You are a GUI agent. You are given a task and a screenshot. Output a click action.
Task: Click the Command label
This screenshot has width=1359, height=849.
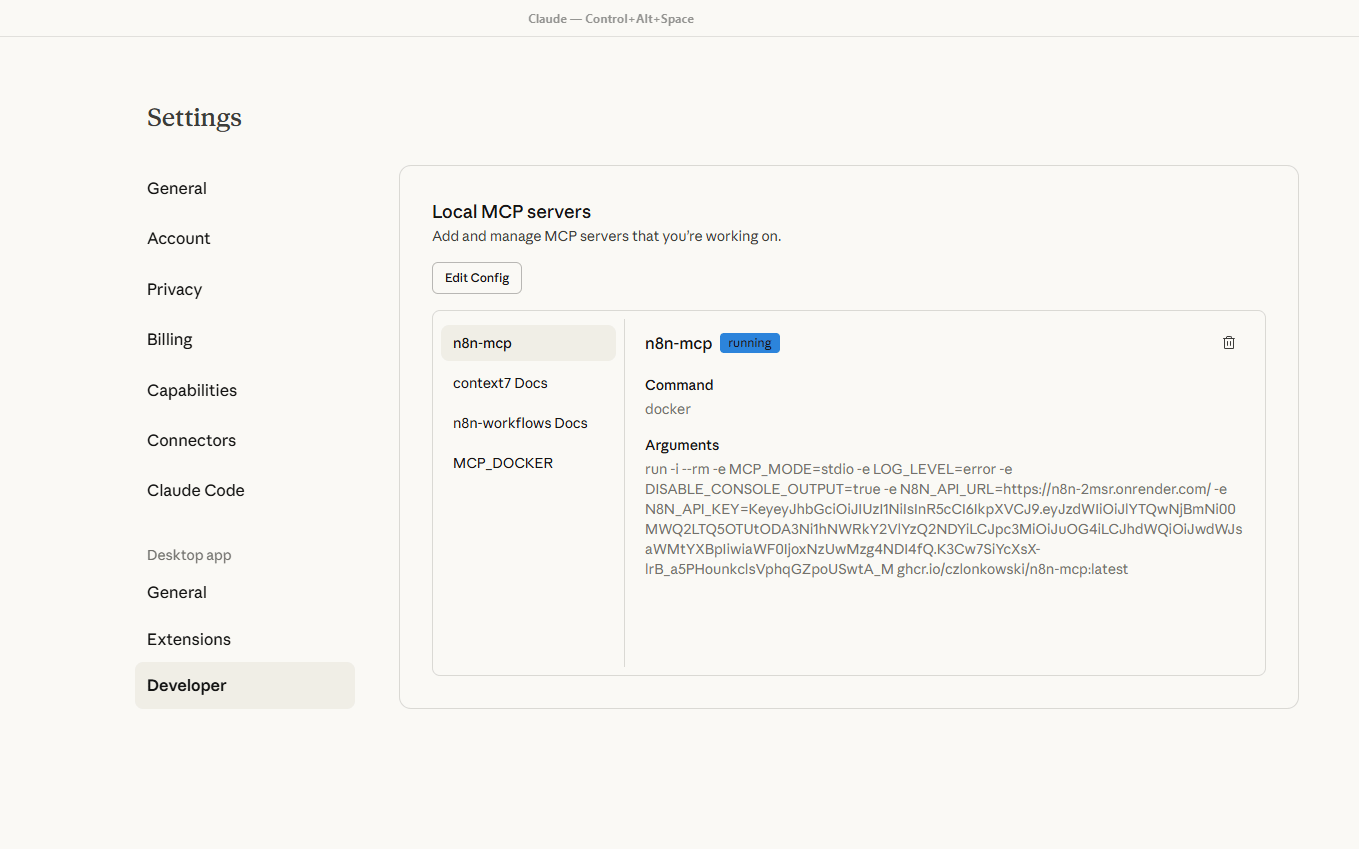click(679, 385)
